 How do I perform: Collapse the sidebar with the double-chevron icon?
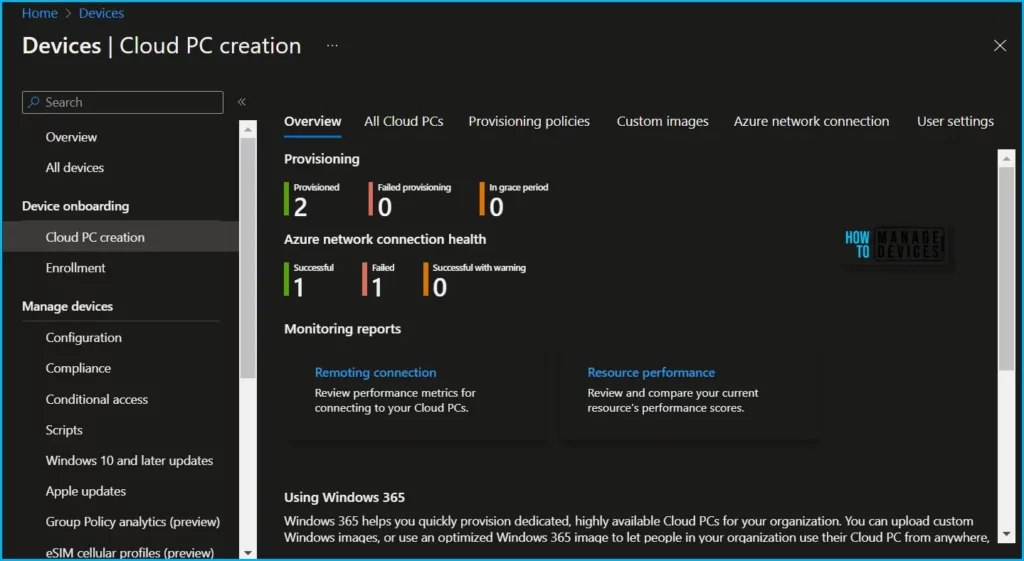(242, 102)
